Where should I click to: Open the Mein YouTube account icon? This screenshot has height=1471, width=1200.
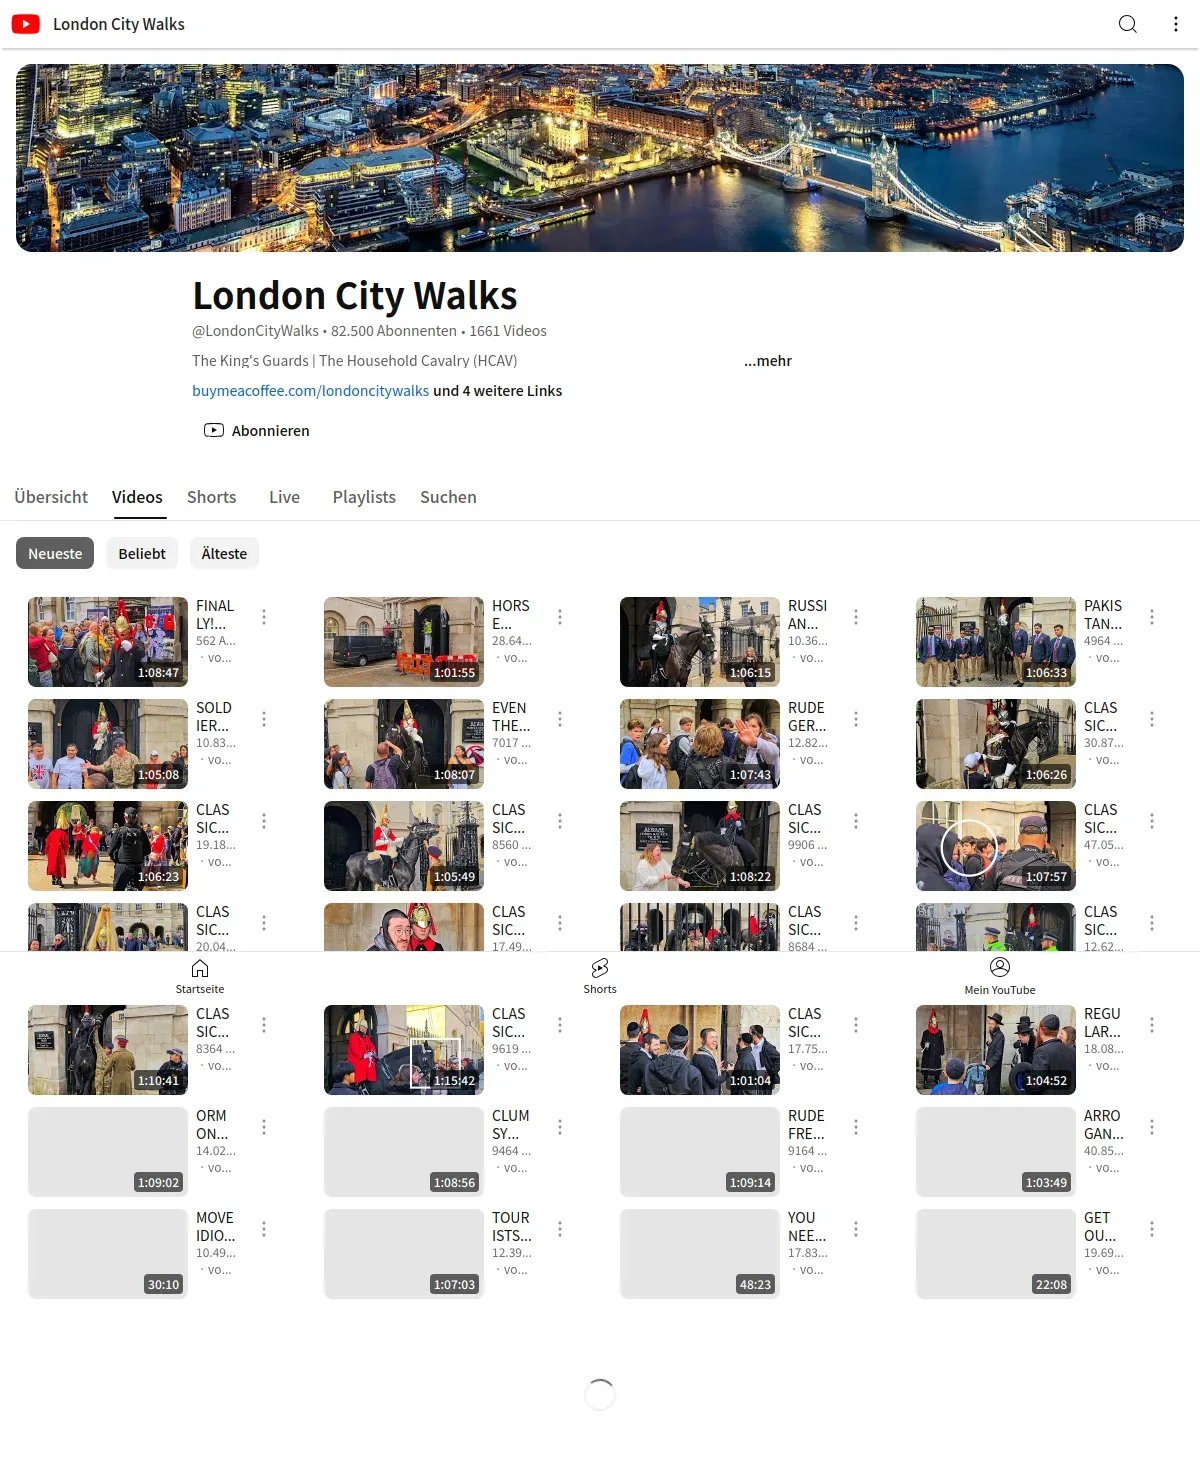pyautogui.click(x=1000, y=967)
